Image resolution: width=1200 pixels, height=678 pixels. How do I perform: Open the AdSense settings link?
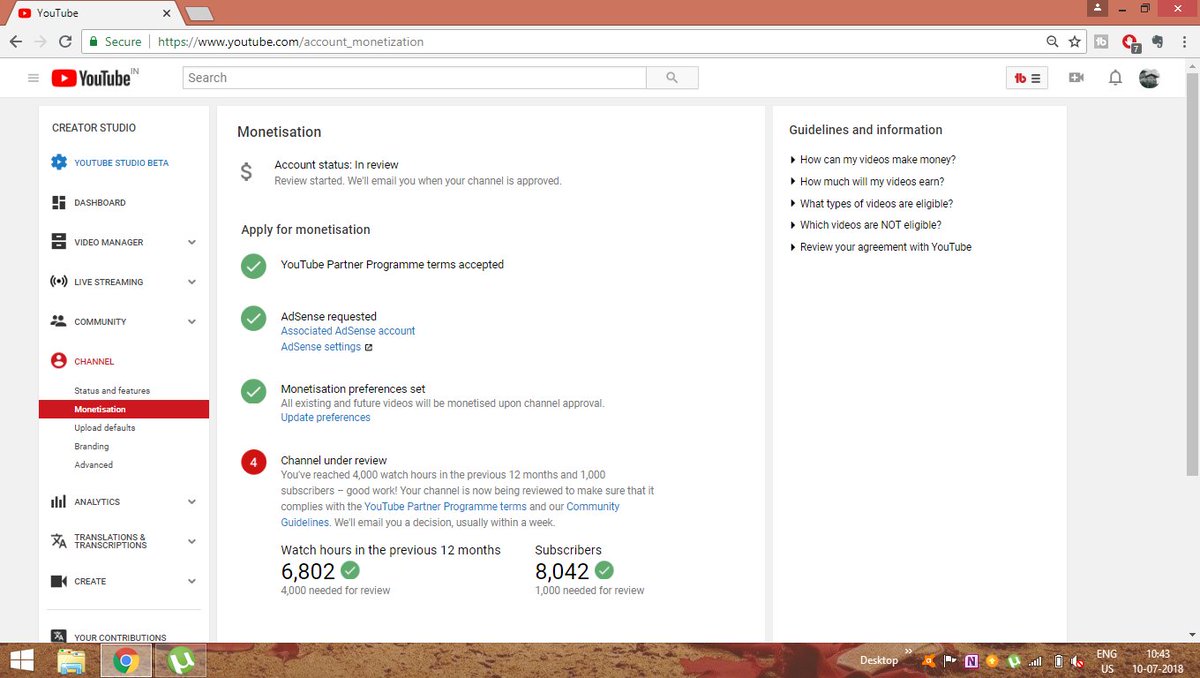pyautogui.click(x=321, y=347)
